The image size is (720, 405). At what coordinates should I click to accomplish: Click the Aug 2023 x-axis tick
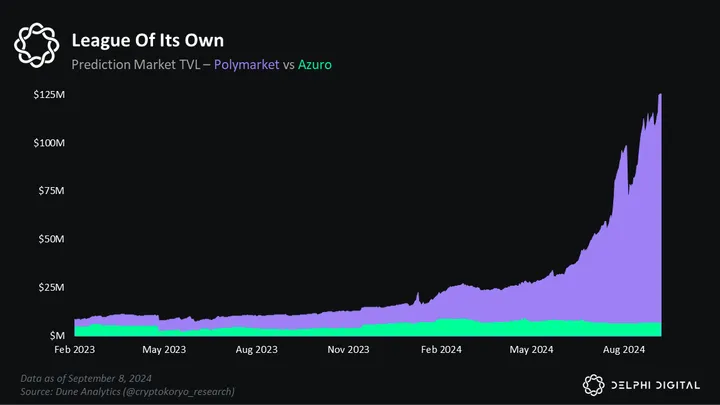pos(258,350)
